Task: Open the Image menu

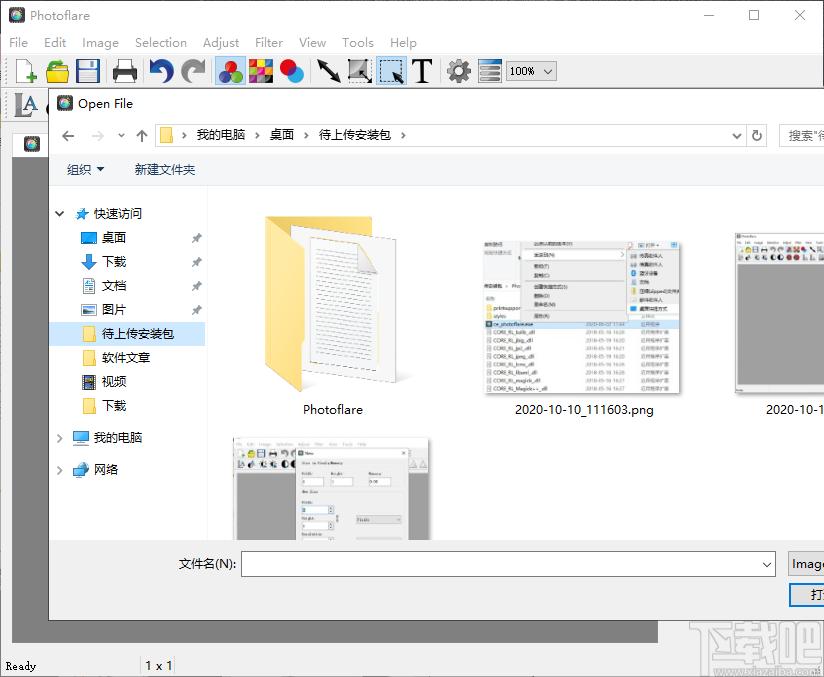Action: (100, 43)
